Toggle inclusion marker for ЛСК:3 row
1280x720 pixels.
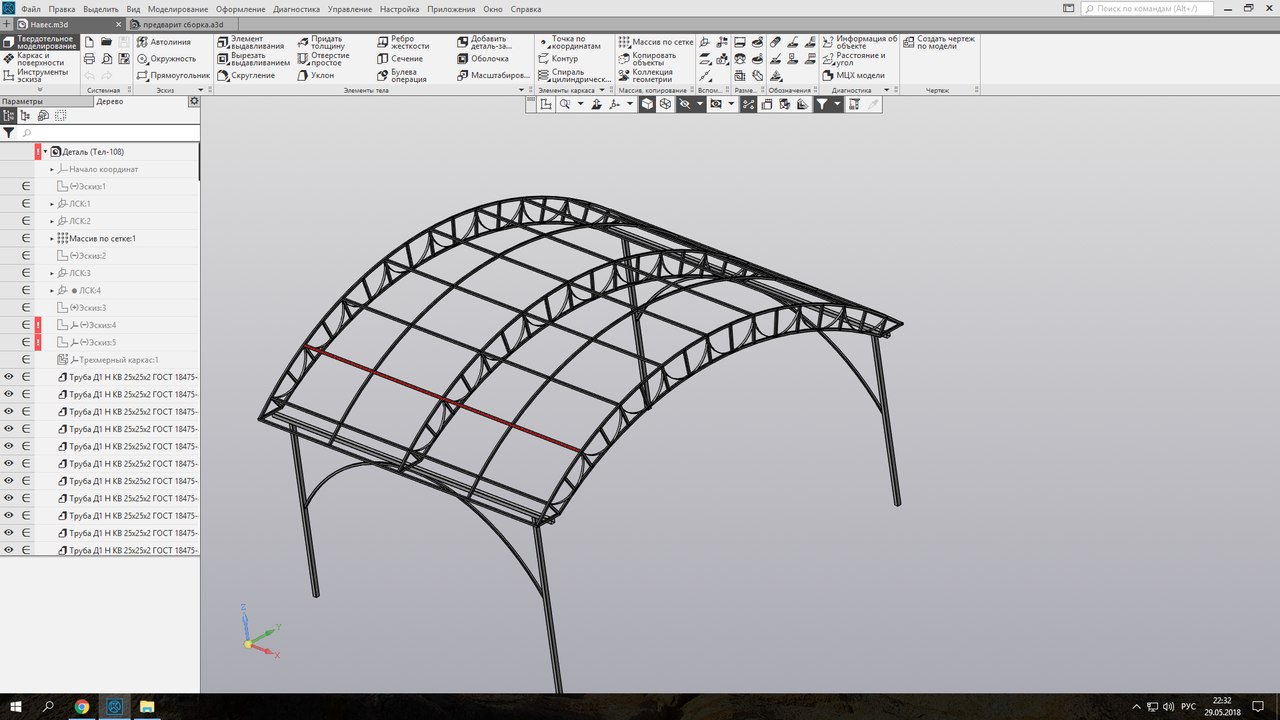coord(26,272)
